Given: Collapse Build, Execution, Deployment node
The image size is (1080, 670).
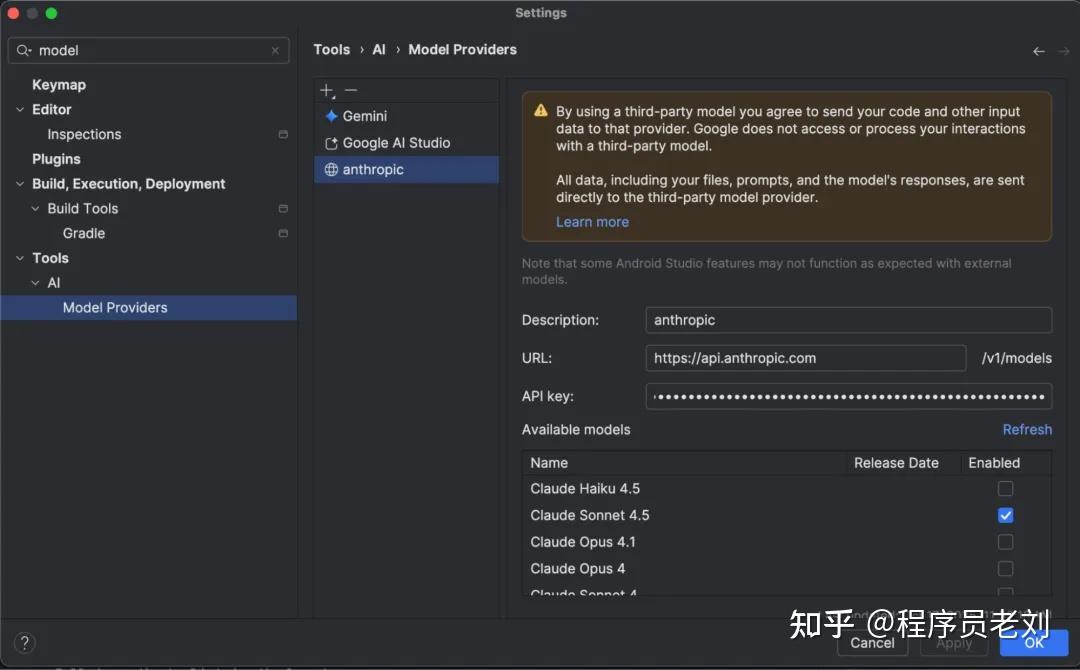Looking at the screenshot, I should [x=20, y=184].
